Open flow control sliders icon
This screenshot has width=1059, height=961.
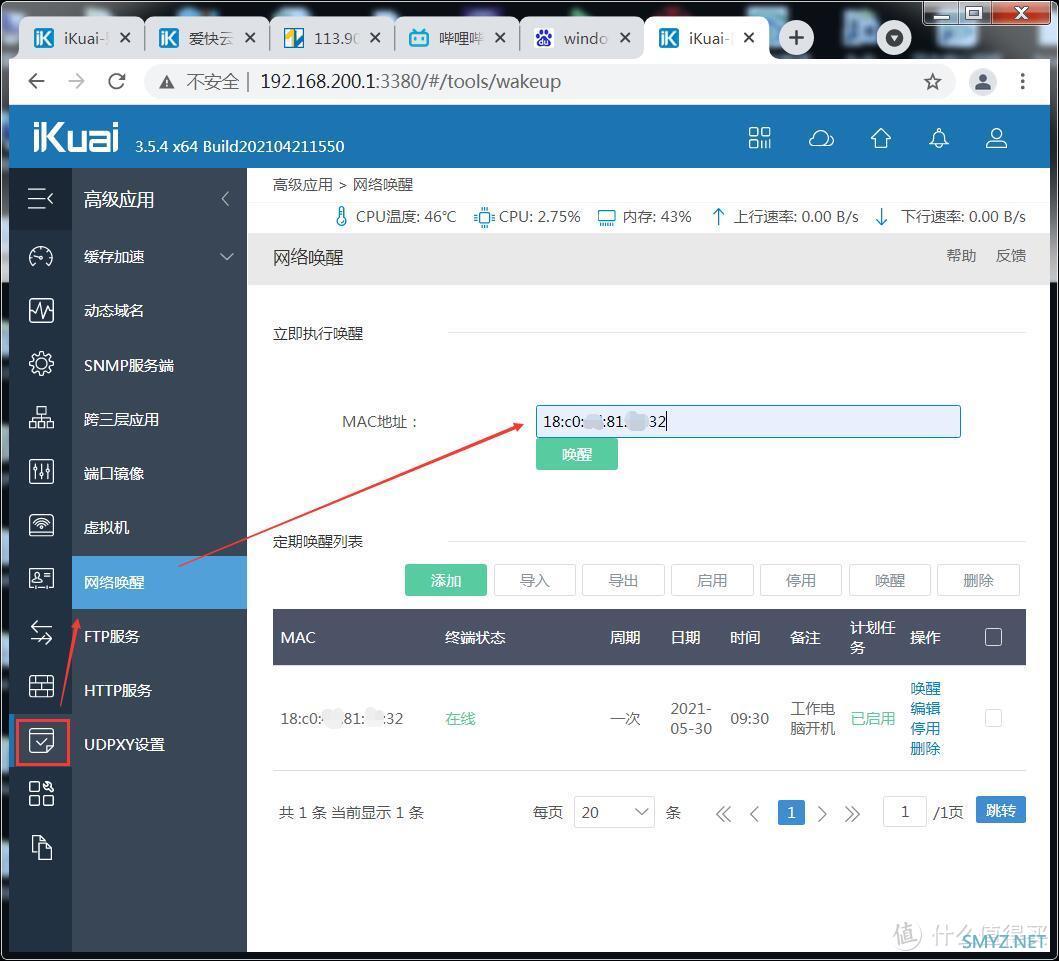[x=41, y=471]
